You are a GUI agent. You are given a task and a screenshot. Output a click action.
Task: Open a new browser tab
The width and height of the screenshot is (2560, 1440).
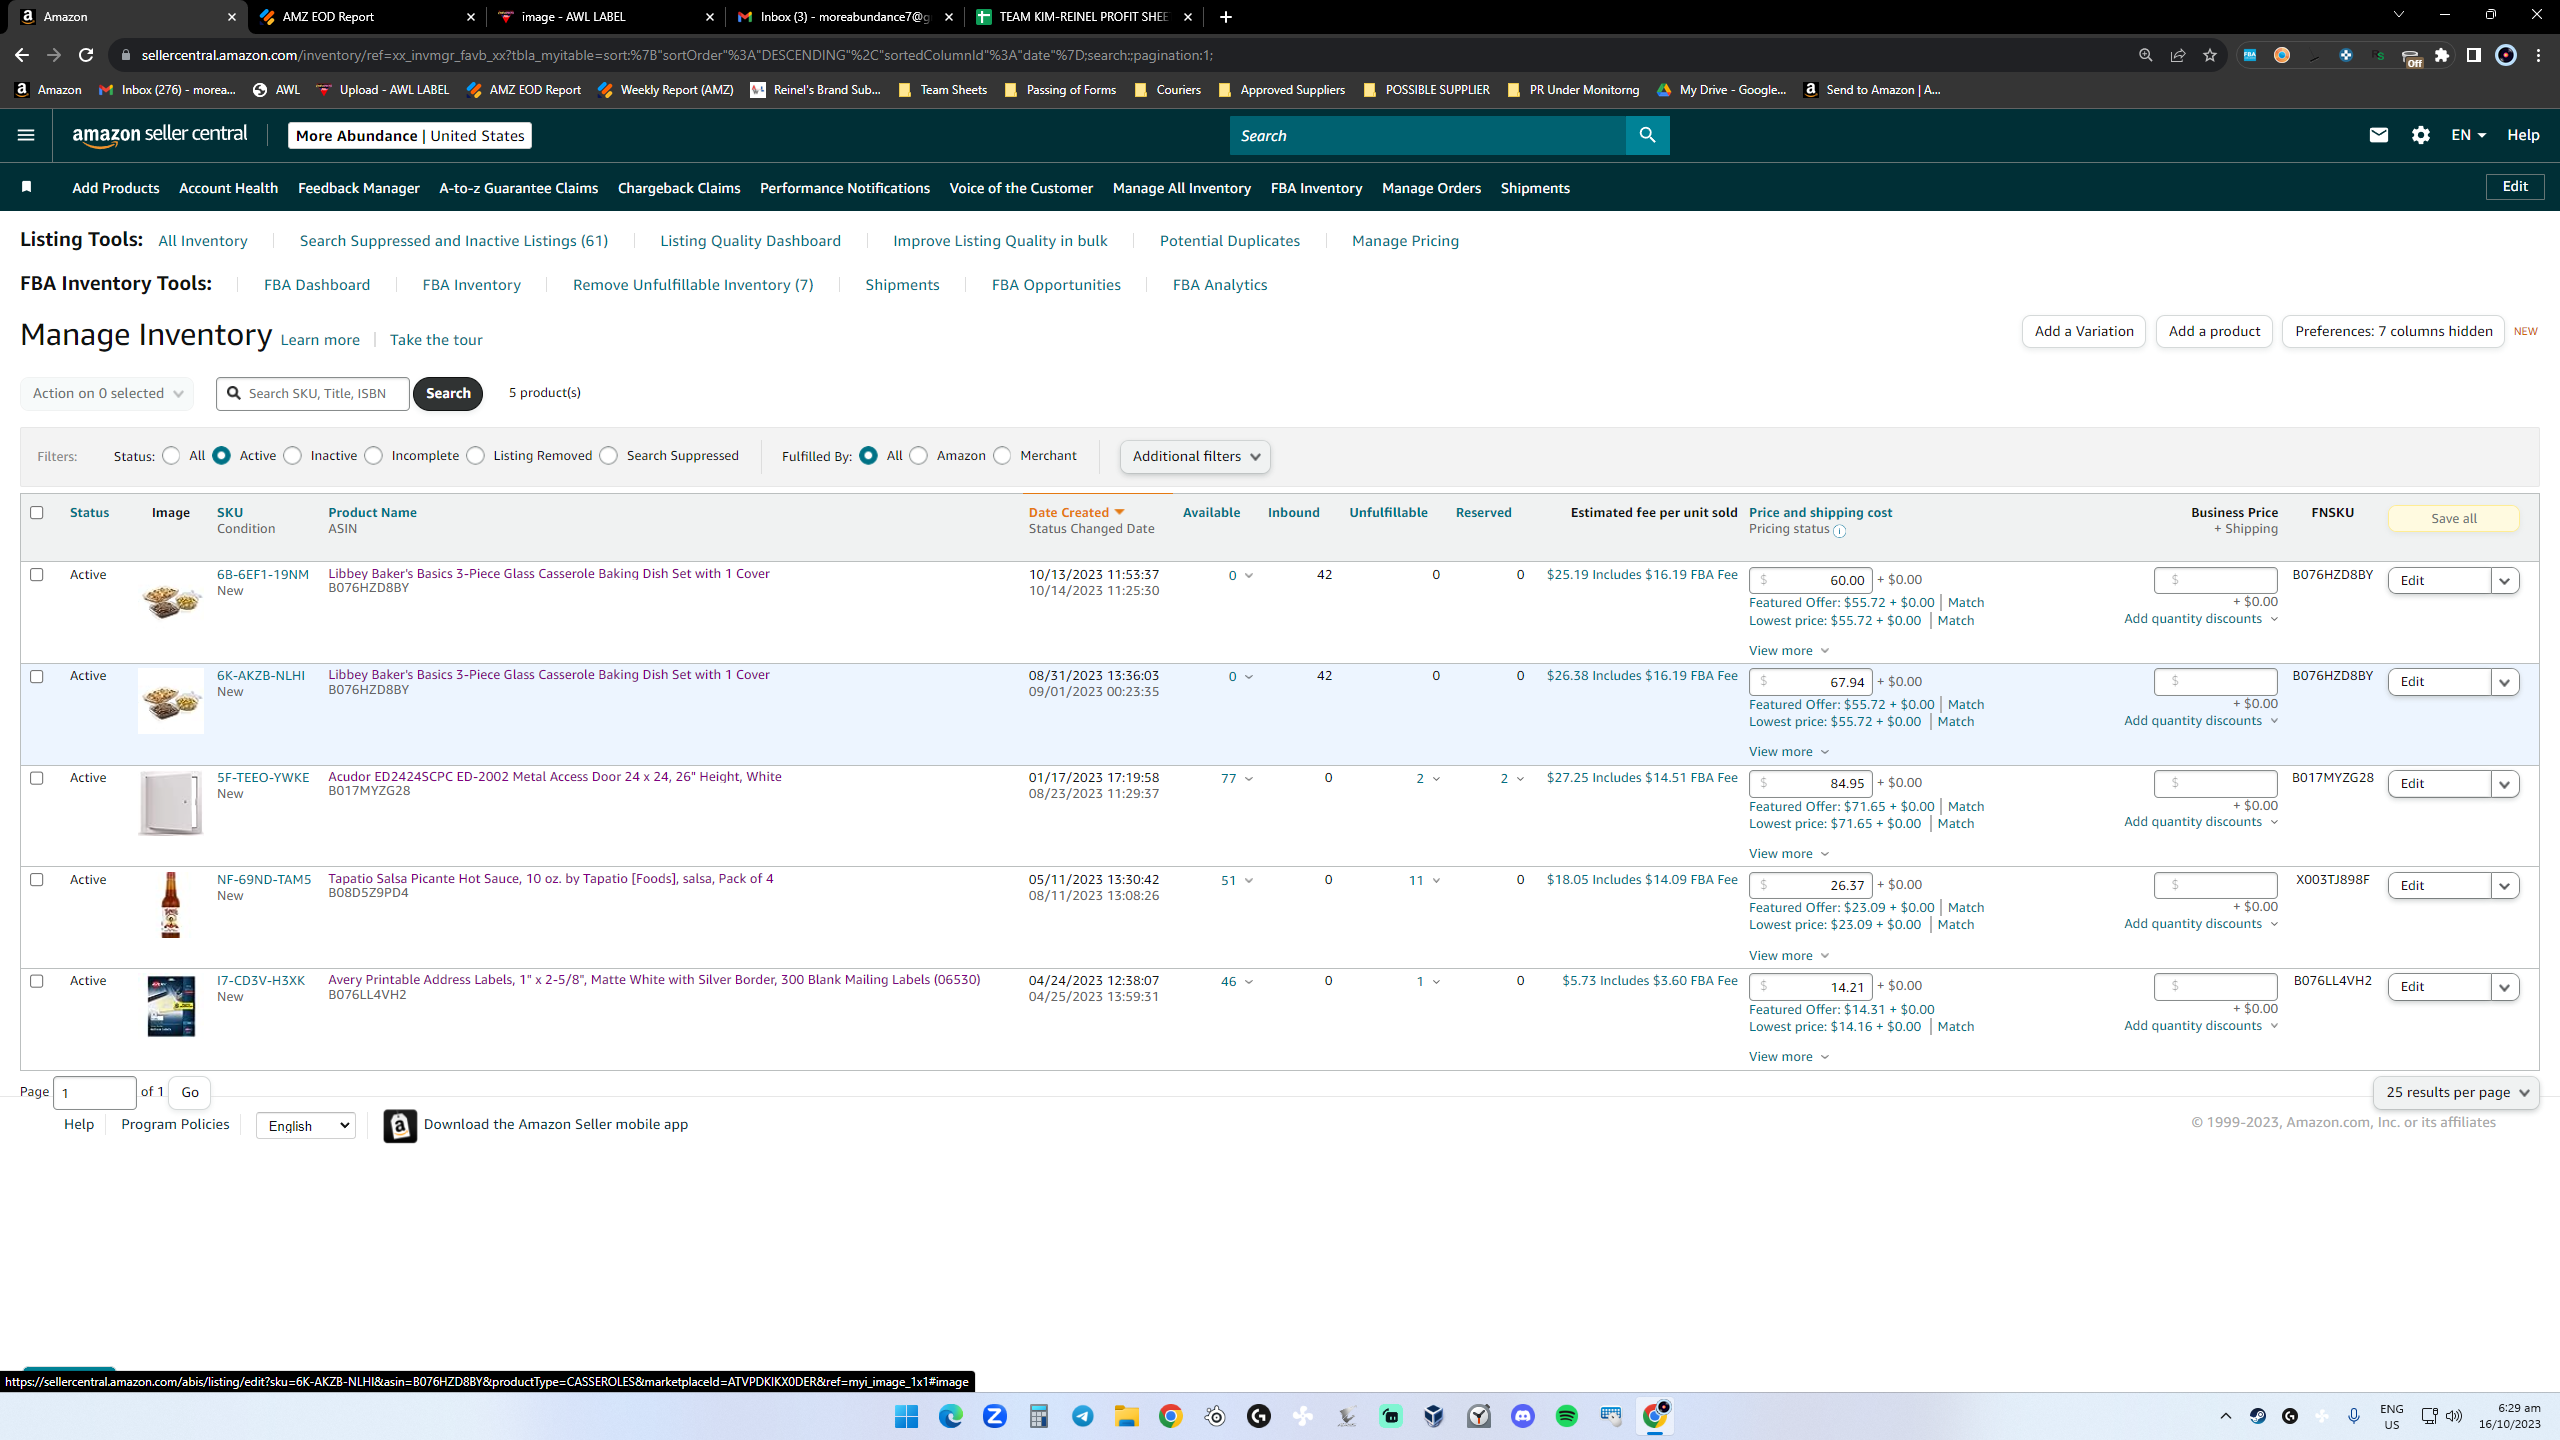(x=1226, y=17)
